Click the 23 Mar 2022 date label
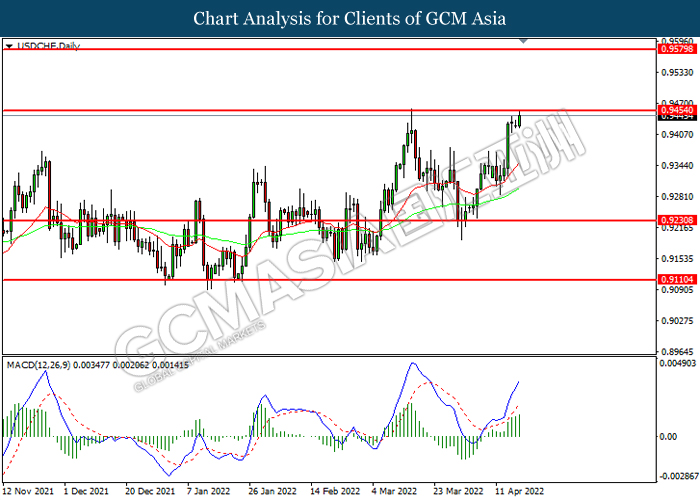 (458, 491)
